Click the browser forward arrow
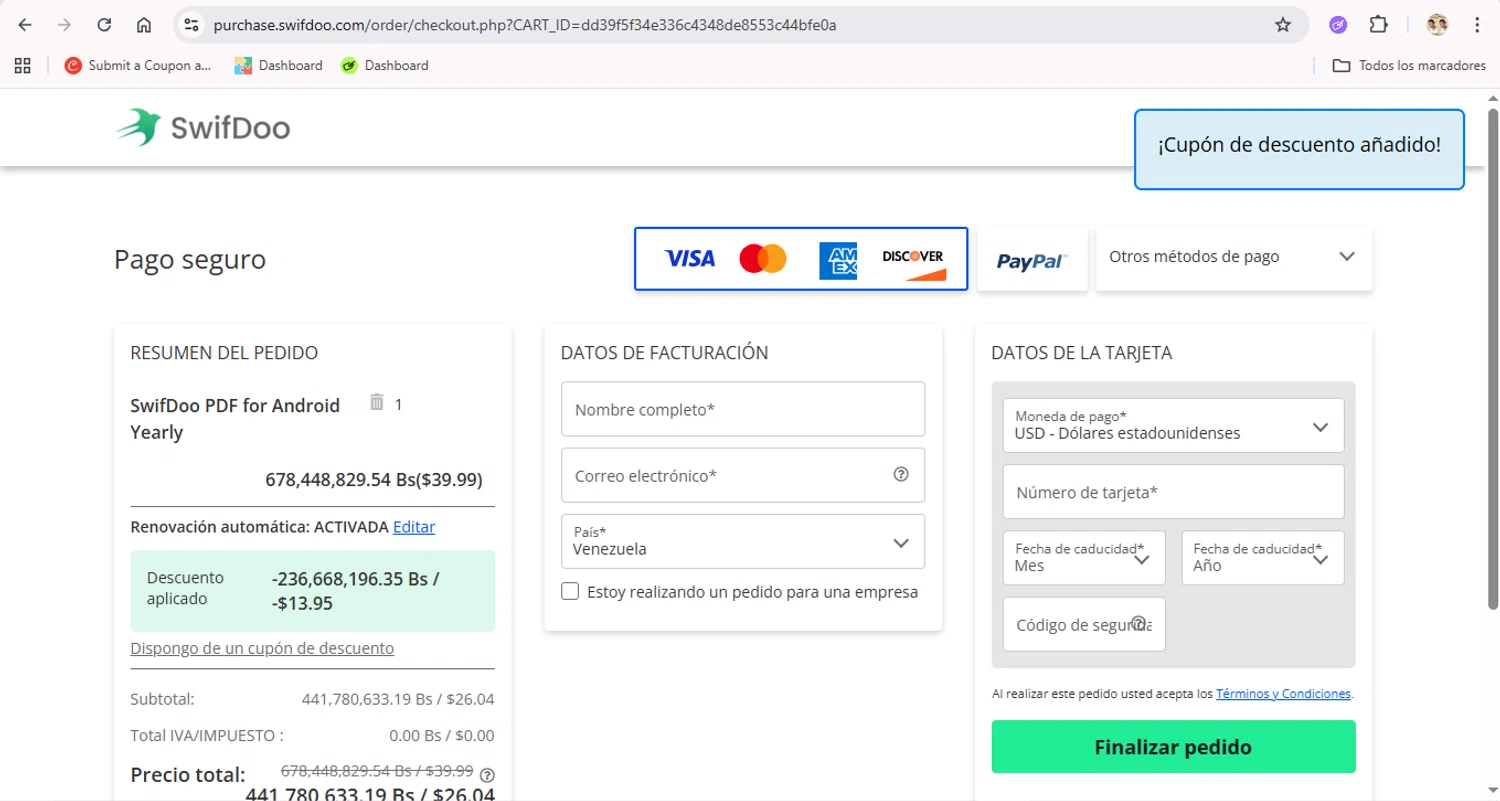 65,25
